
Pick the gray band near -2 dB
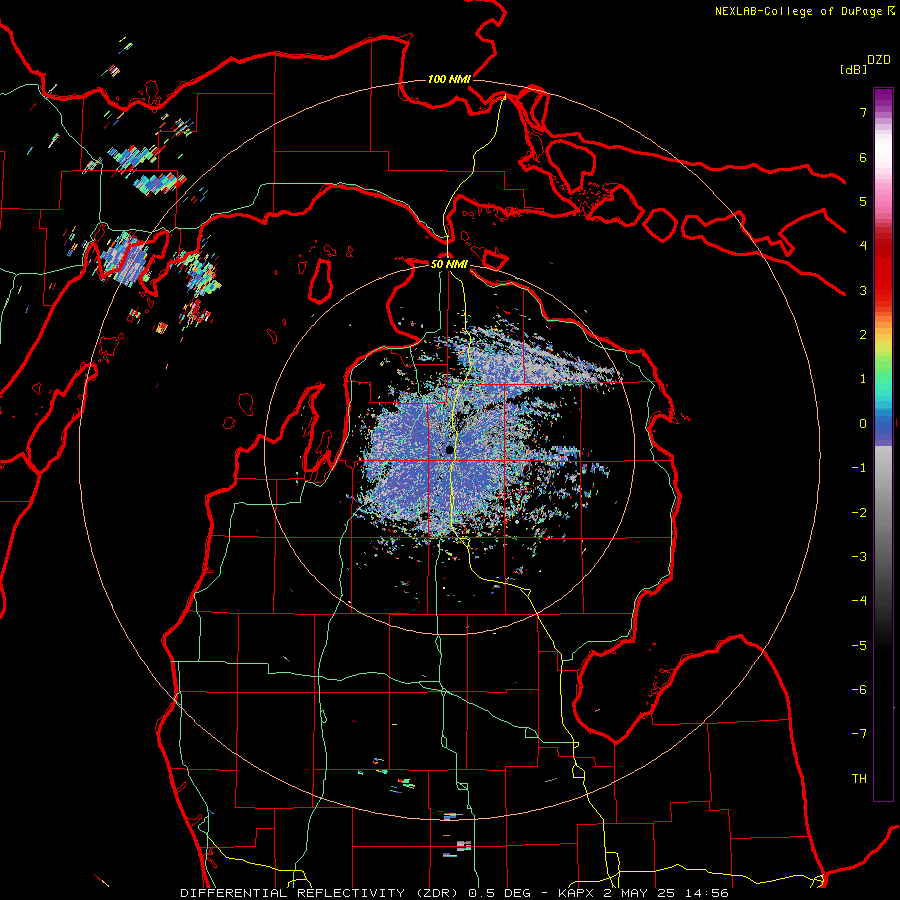click(x=883, y=513)
